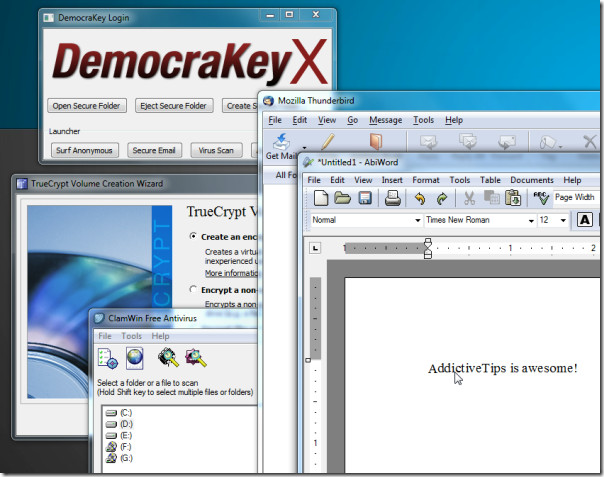Open the Tag dropdown arrow in Thunderbird
The width and height of the screenshot is (604, 477).
(x=560, y=147)
